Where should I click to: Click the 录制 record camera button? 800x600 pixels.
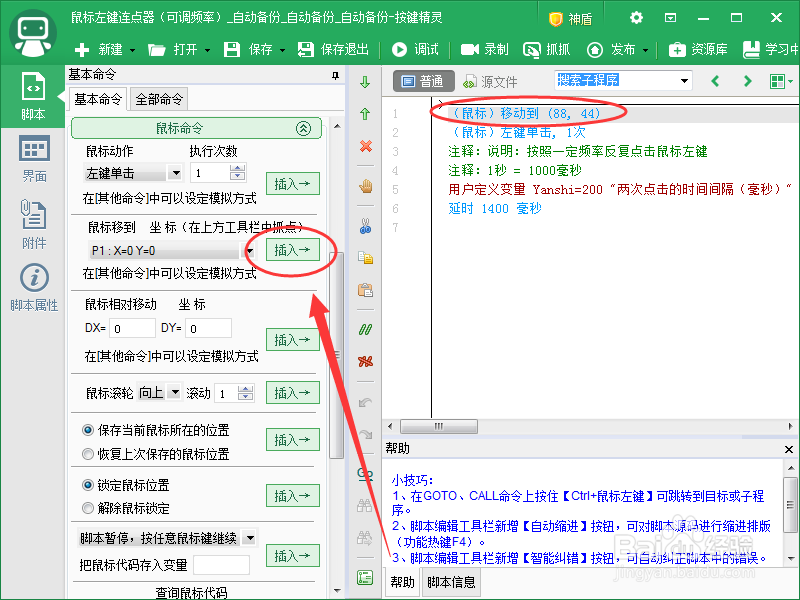pos(484,49)
